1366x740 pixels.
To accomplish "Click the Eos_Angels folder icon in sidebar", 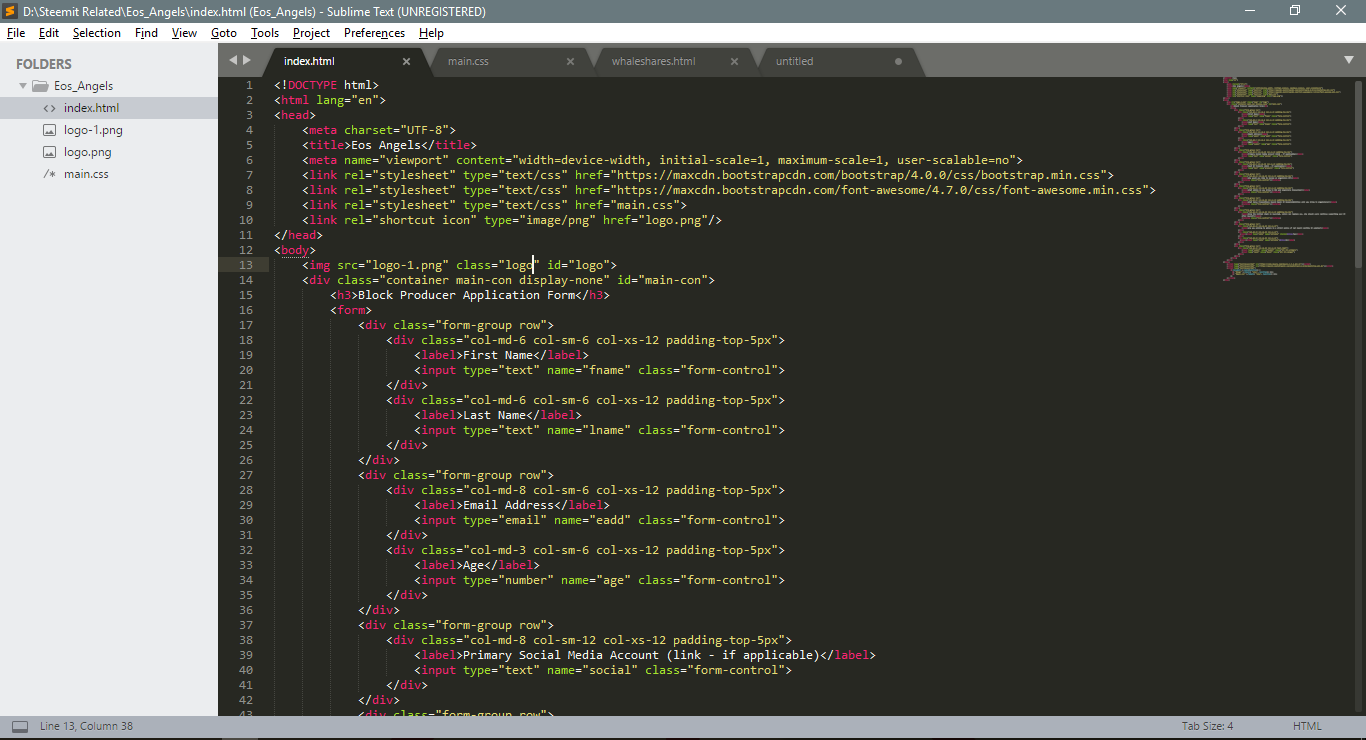I will (40, 86).
